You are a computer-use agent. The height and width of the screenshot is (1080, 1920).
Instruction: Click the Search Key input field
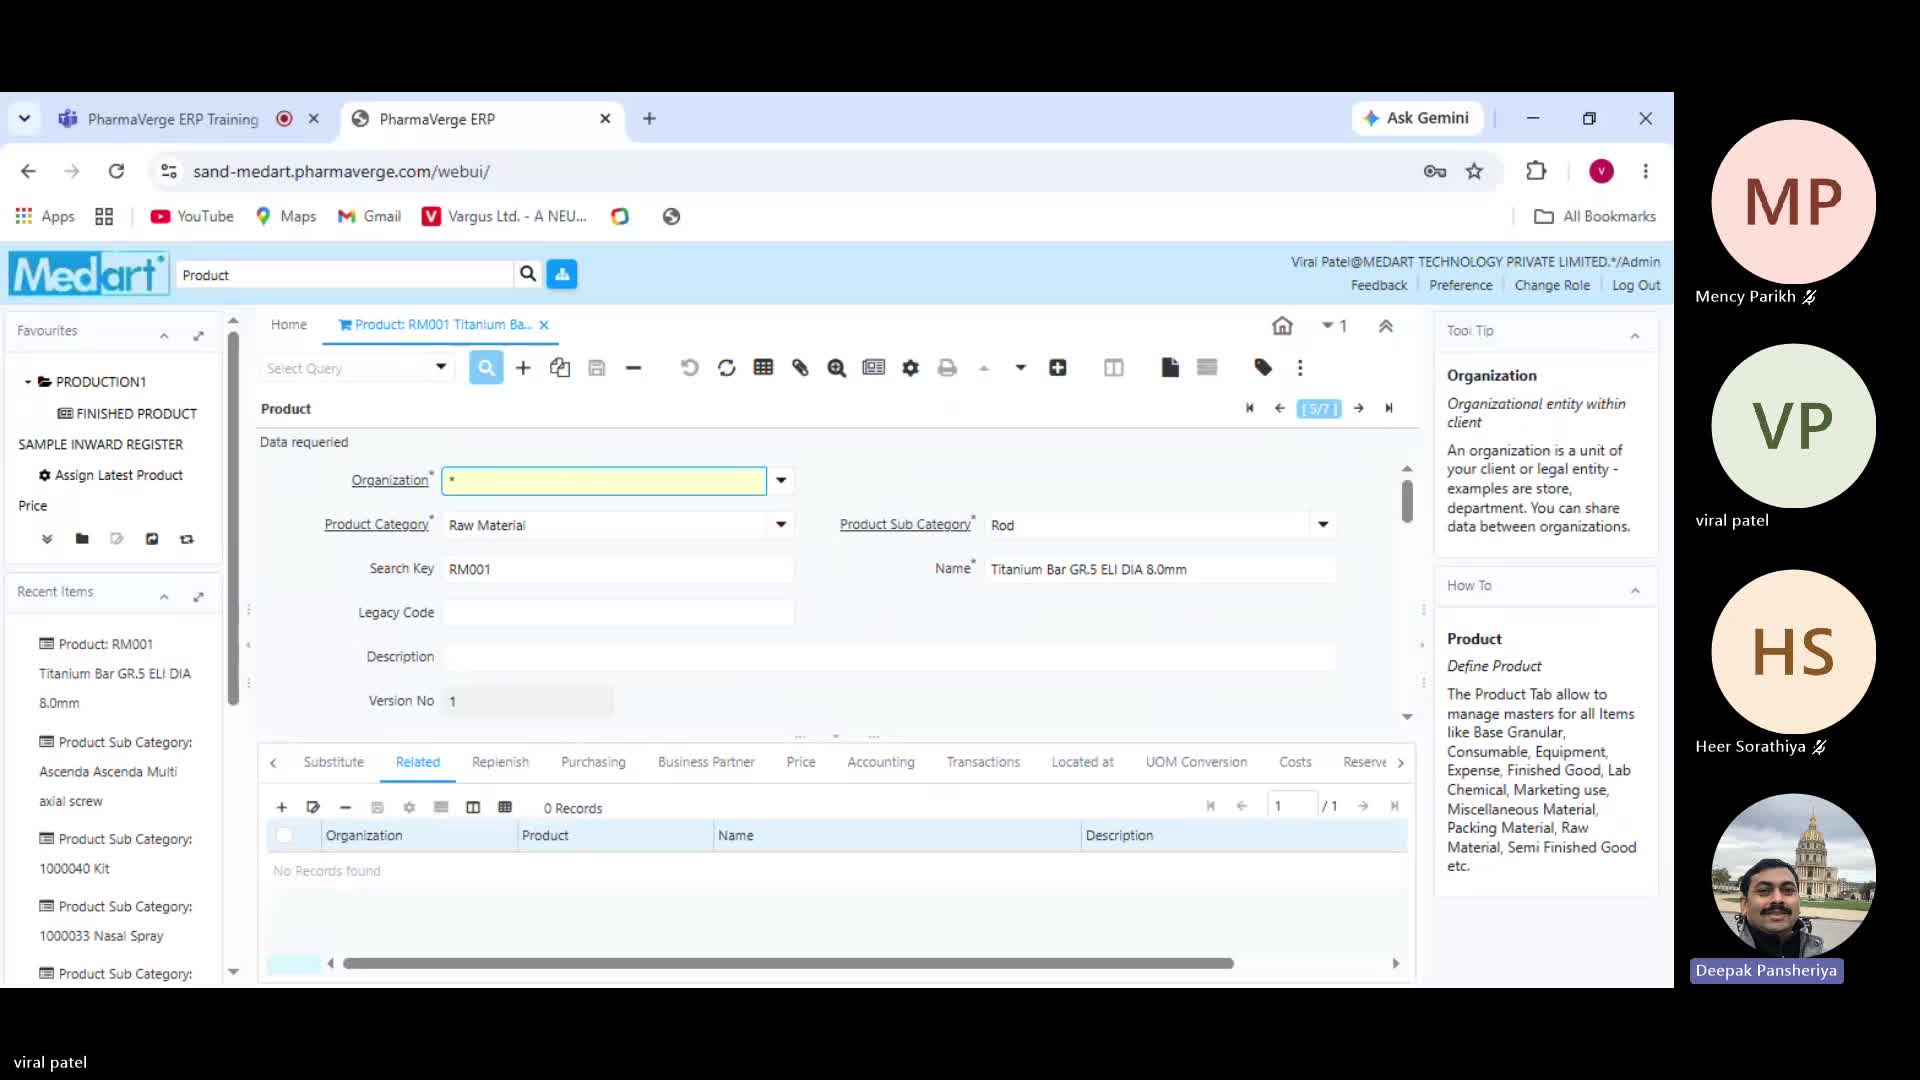619,569
